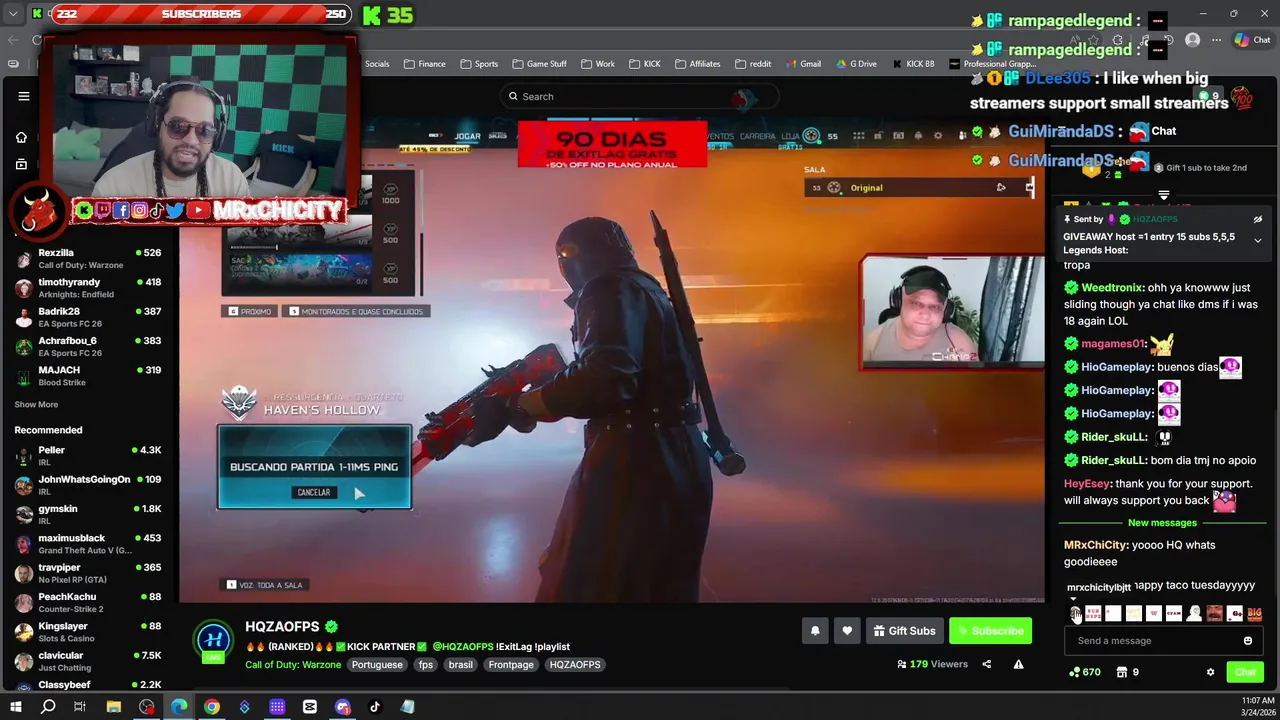
Task: Click the report warning triangle icon
Action: (1018, 664)
